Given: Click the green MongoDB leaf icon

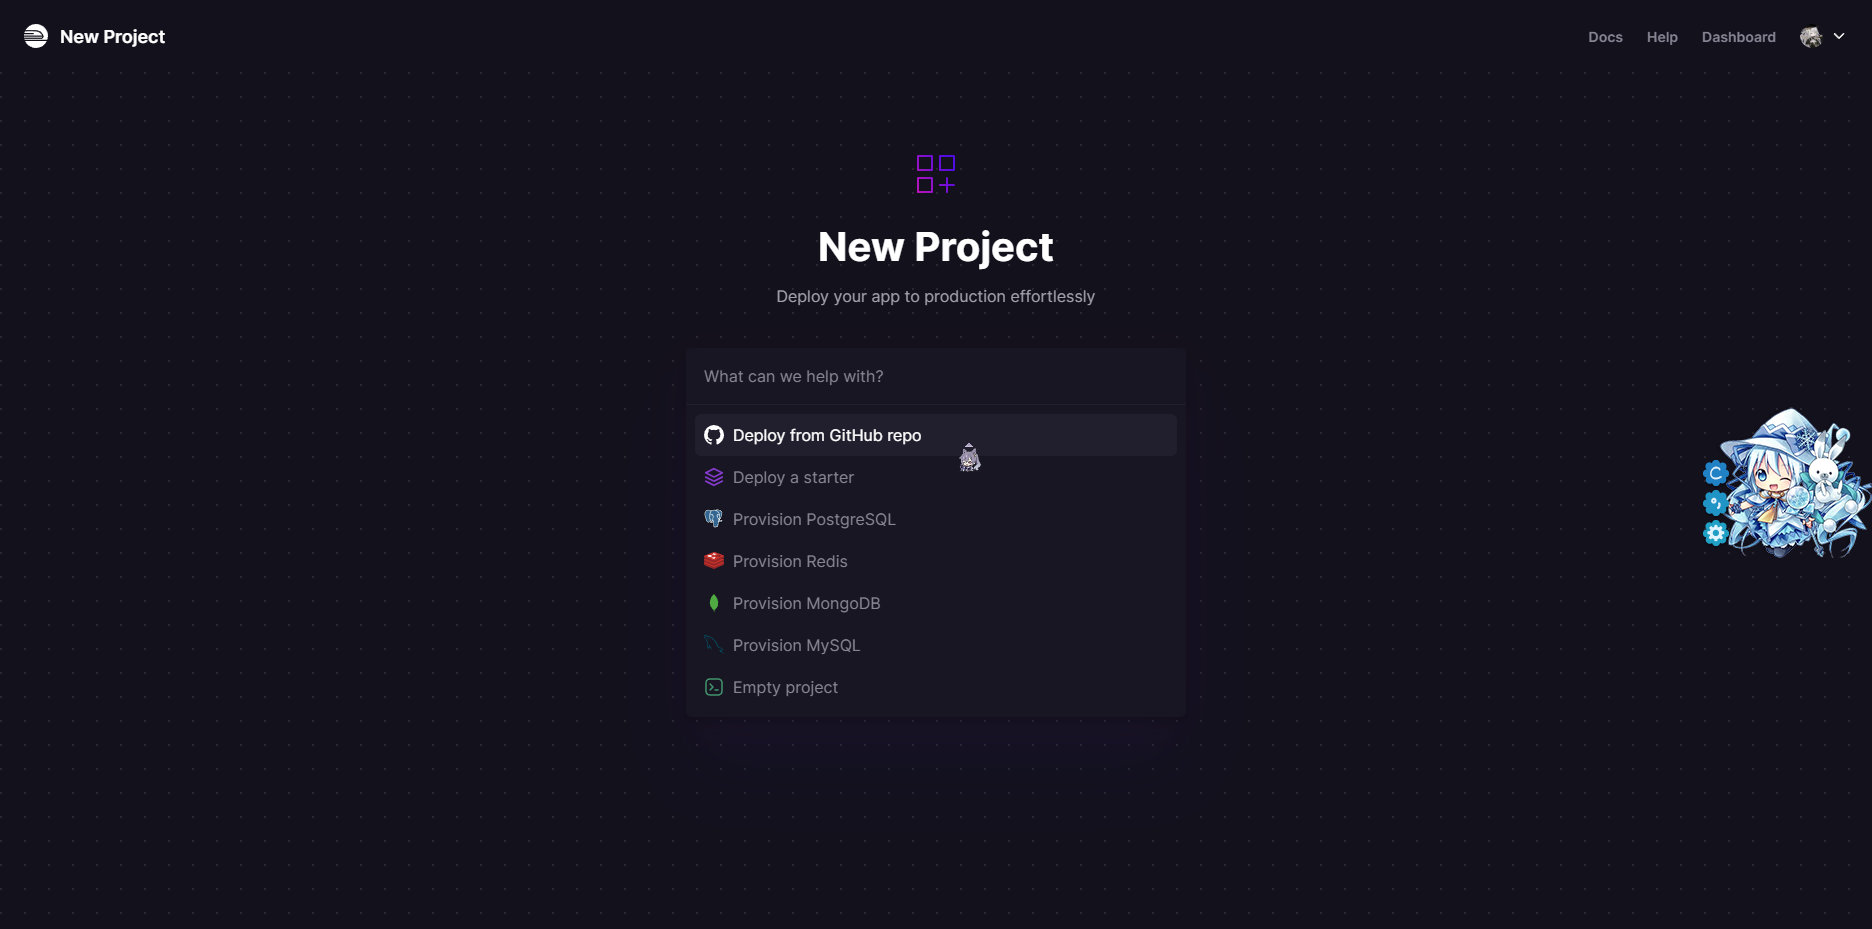Looking at the screenshot, I should coord(714,603).
